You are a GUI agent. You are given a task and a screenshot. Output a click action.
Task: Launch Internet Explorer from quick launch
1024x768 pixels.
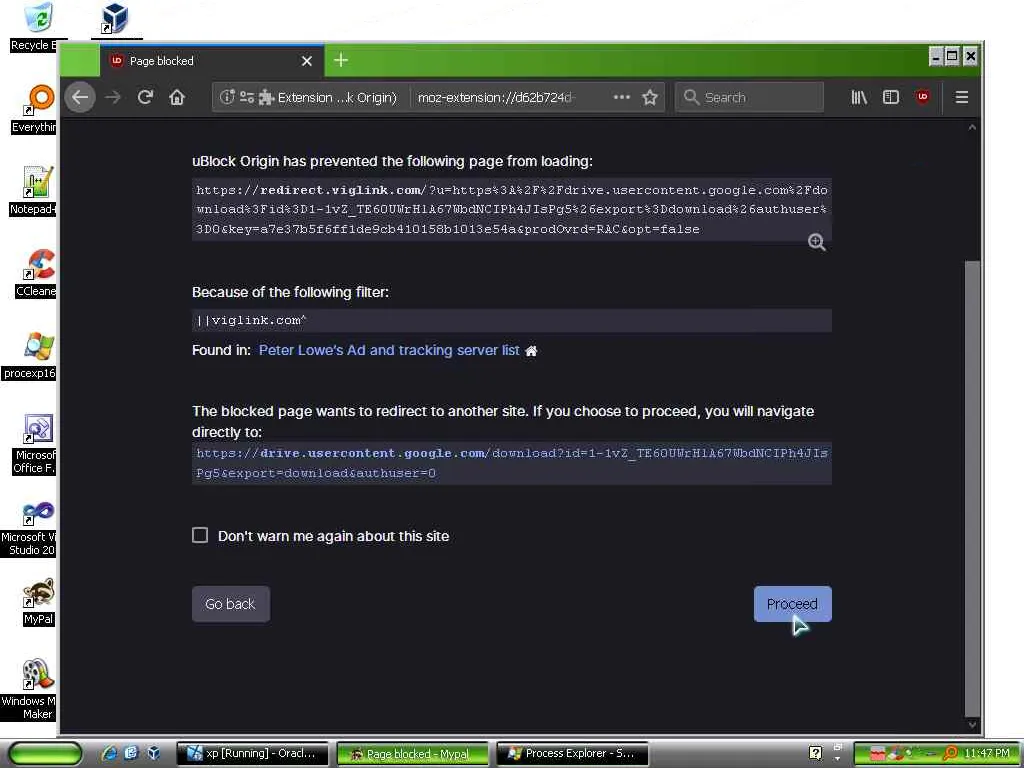pos(108,753)
